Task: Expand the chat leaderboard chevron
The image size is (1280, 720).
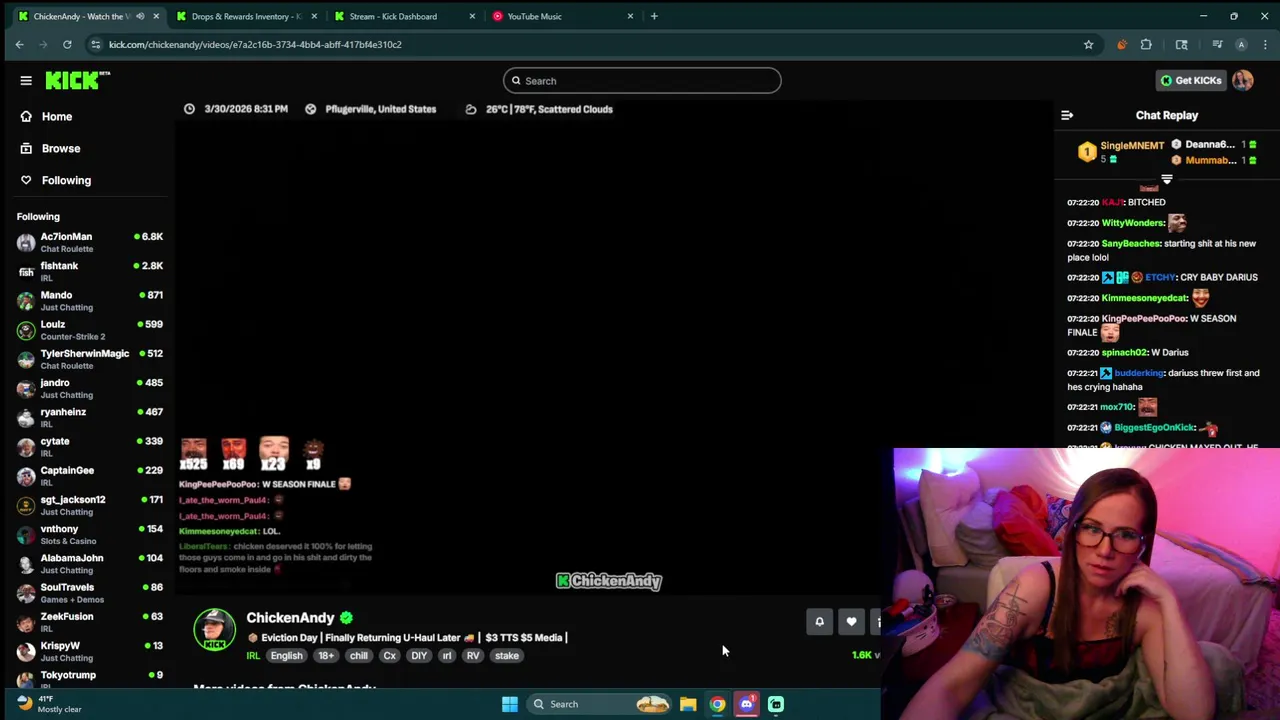Action: pos(1166,179)
